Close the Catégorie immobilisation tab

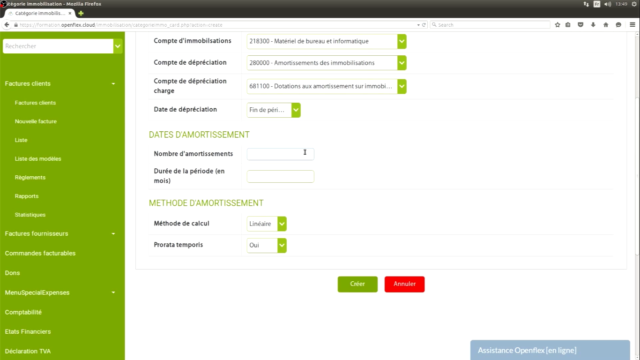click(x=70, y=13)
